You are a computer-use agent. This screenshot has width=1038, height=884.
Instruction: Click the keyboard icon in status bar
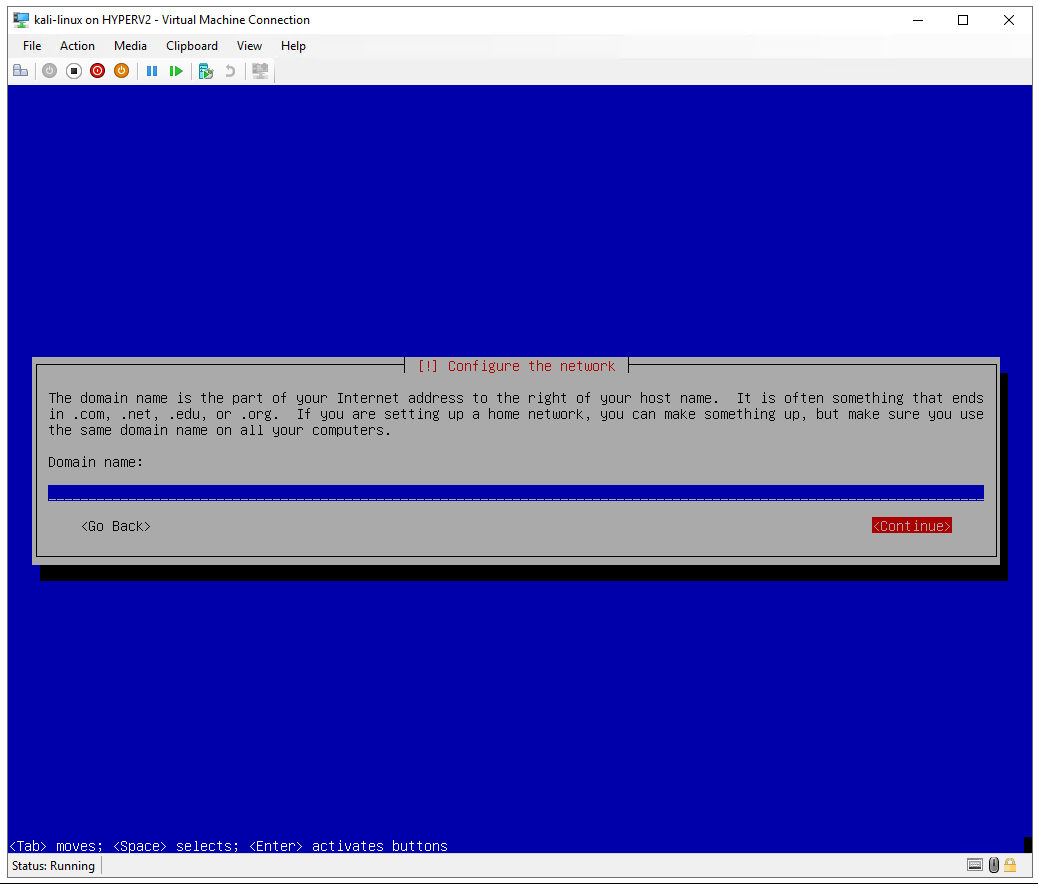[975, 865]
